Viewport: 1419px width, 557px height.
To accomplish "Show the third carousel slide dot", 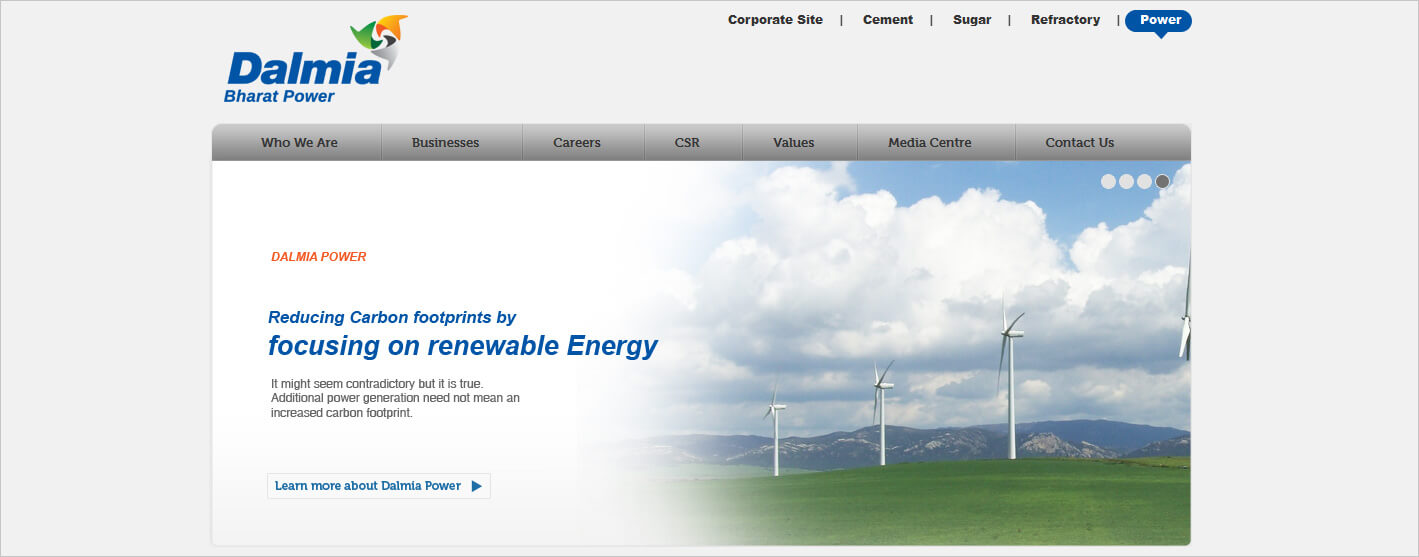I will 1144,182.
